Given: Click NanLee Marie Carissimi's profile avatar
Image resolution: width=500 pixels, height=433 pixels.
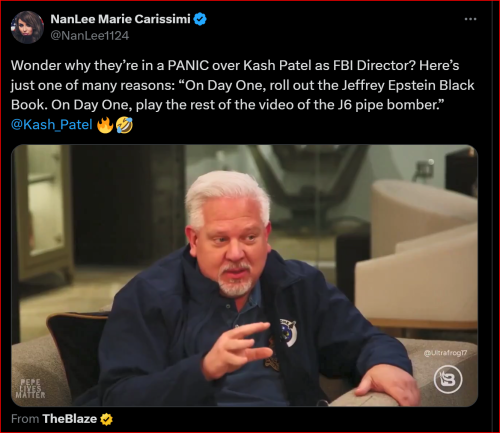Looking at the screenshot, I should (27, 27).
